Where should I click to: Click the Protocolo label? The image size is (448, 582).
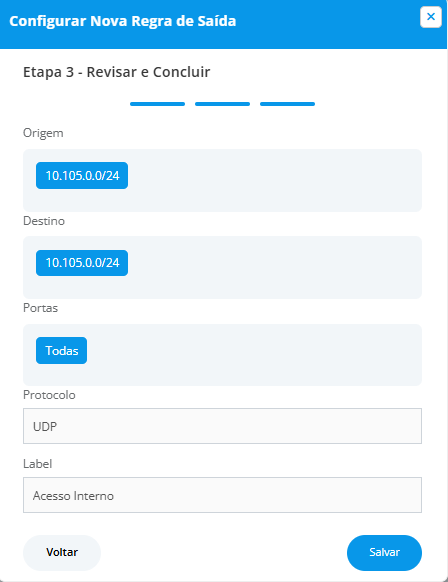pyautogui.click(x=49, y=395)
